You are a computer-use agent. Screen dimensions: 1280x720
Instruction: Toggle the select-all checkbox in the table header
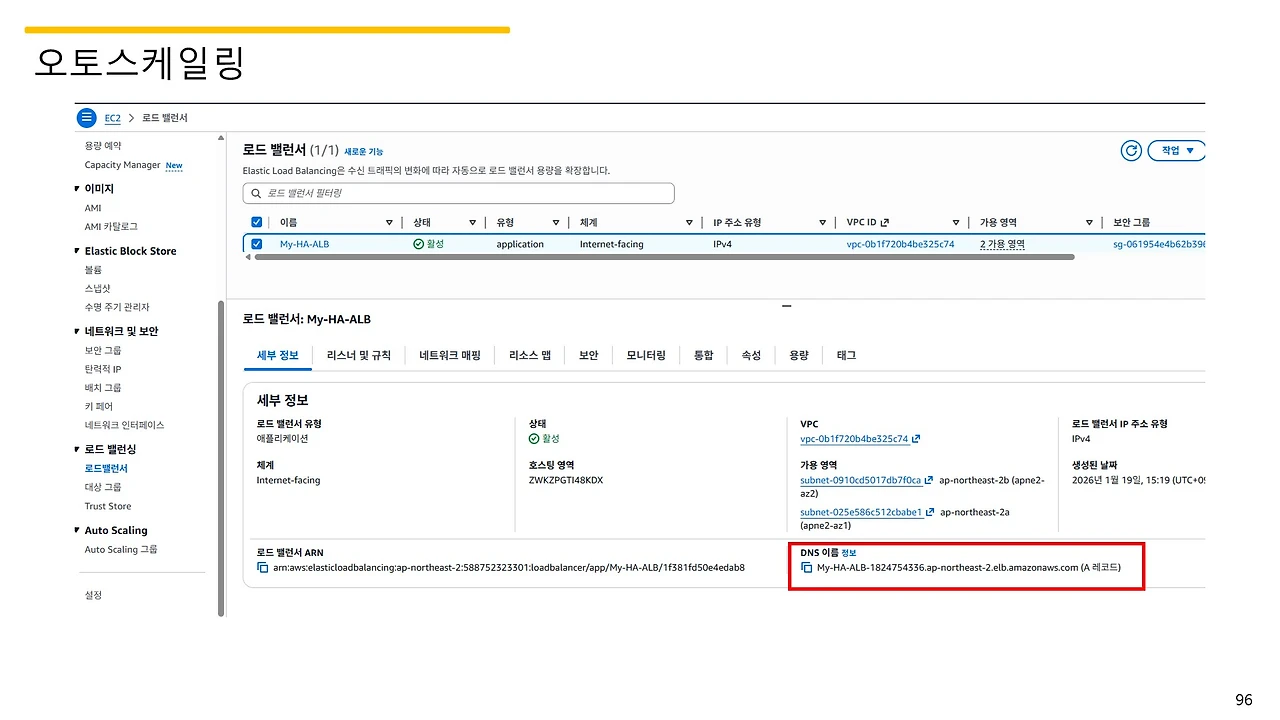pyautogui.click(x=257, y=222)
